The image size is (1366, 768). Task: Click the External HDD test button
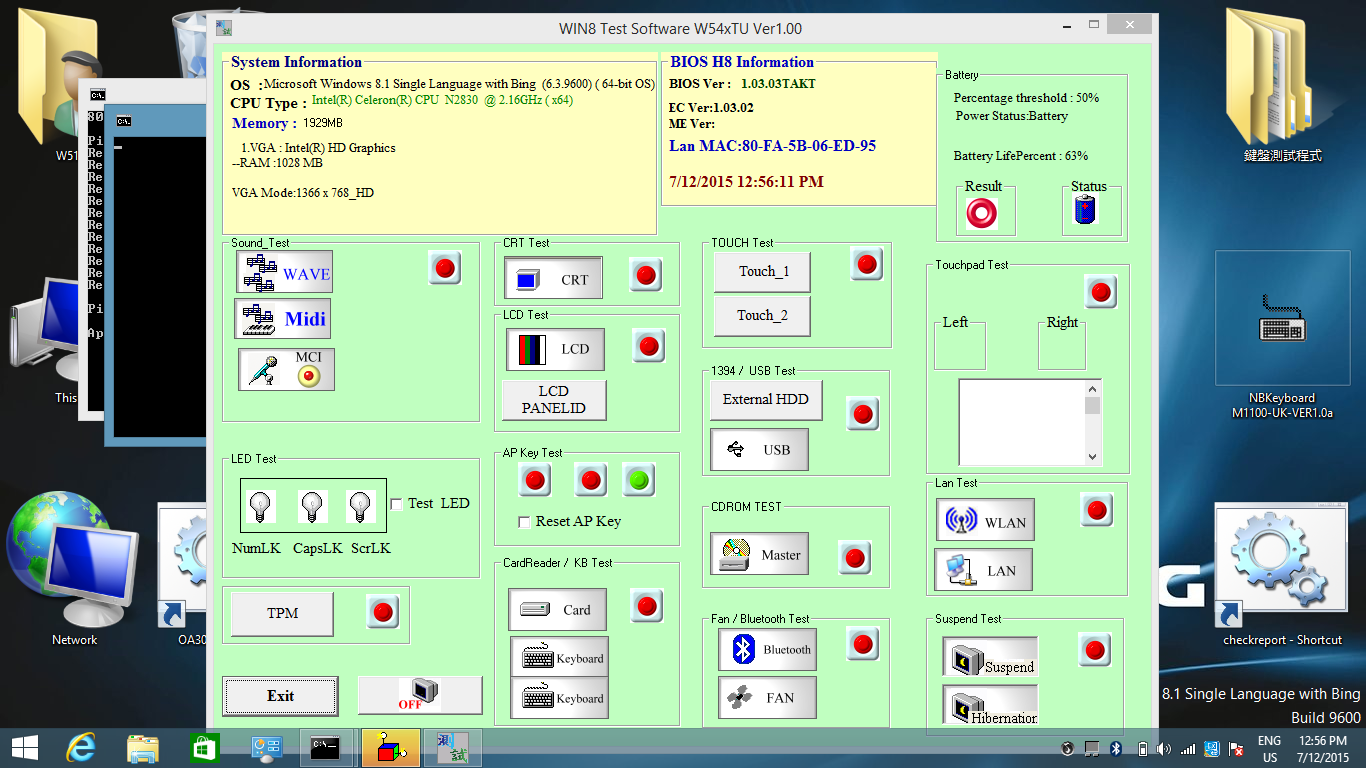(766, 399)
